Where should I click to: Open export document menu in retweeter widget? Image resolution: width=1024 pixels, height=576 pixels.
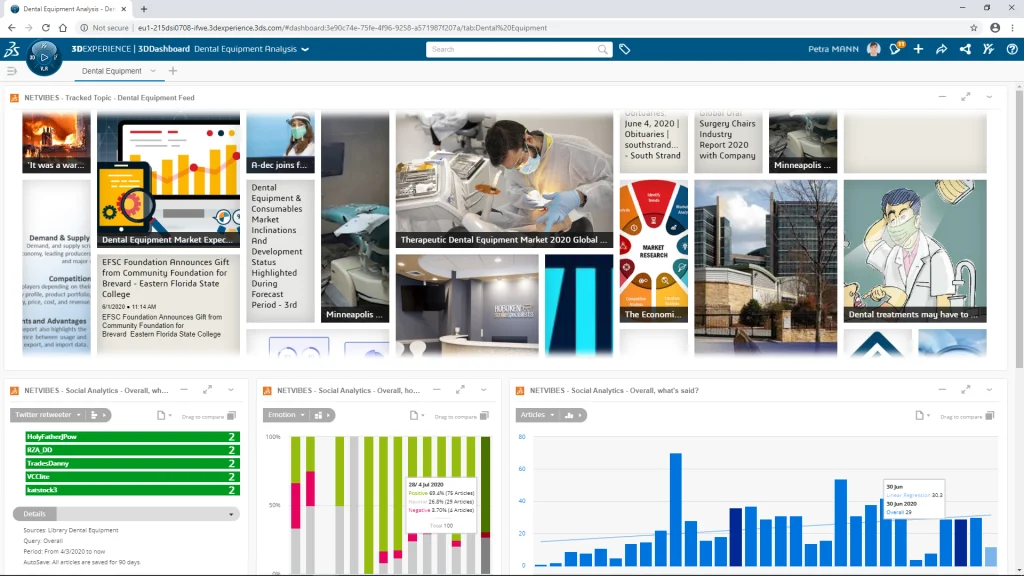pyautogui.click(x=163, y=415)
